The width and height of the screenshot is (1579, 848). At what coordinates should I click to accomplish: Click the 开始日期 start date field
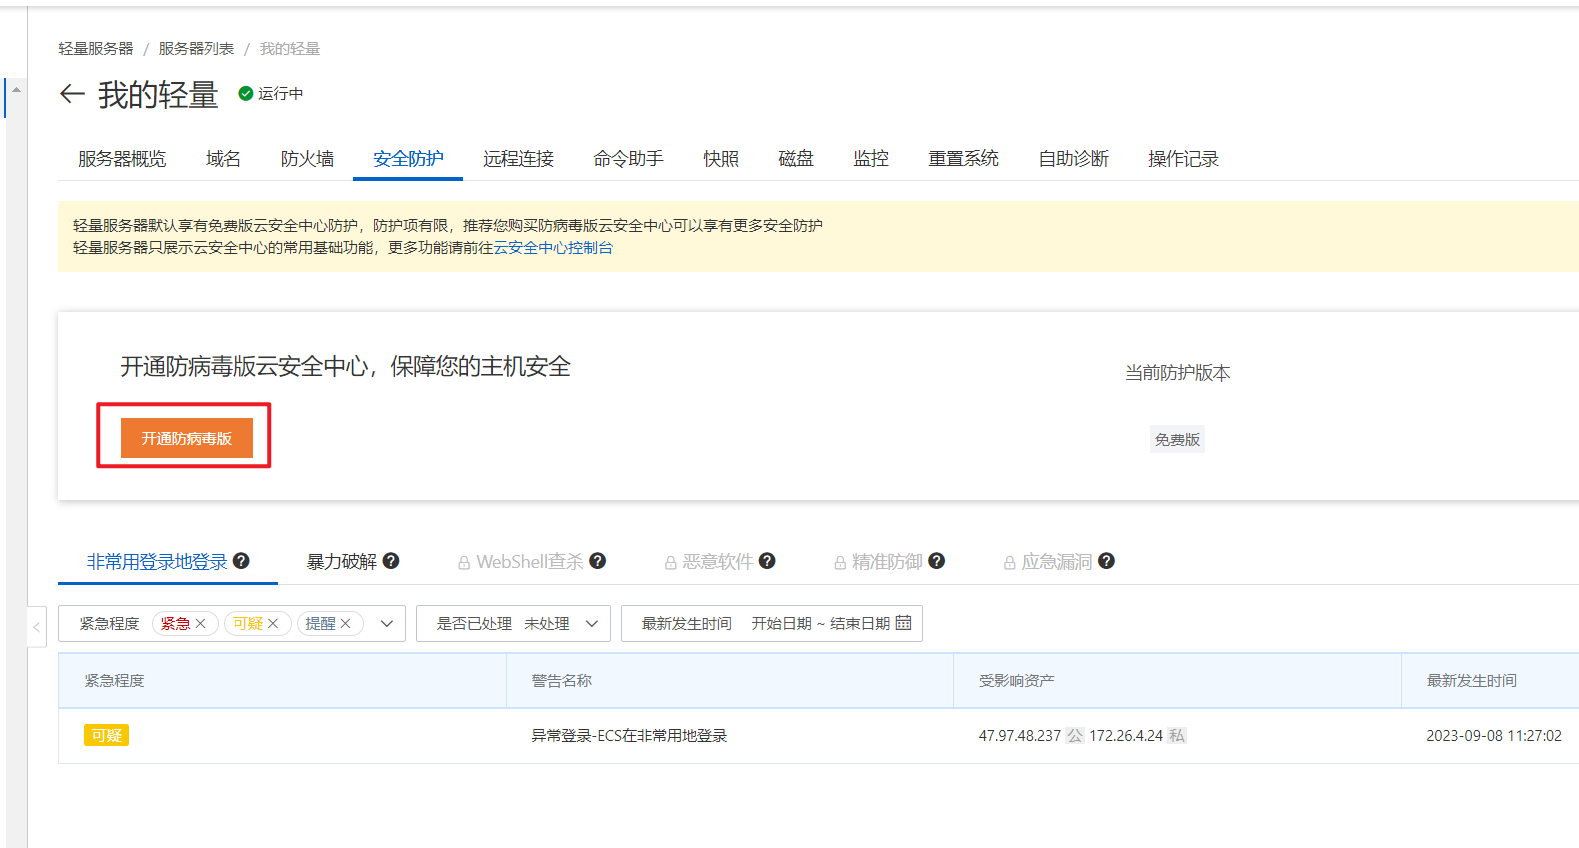click(x=781, y=623)
